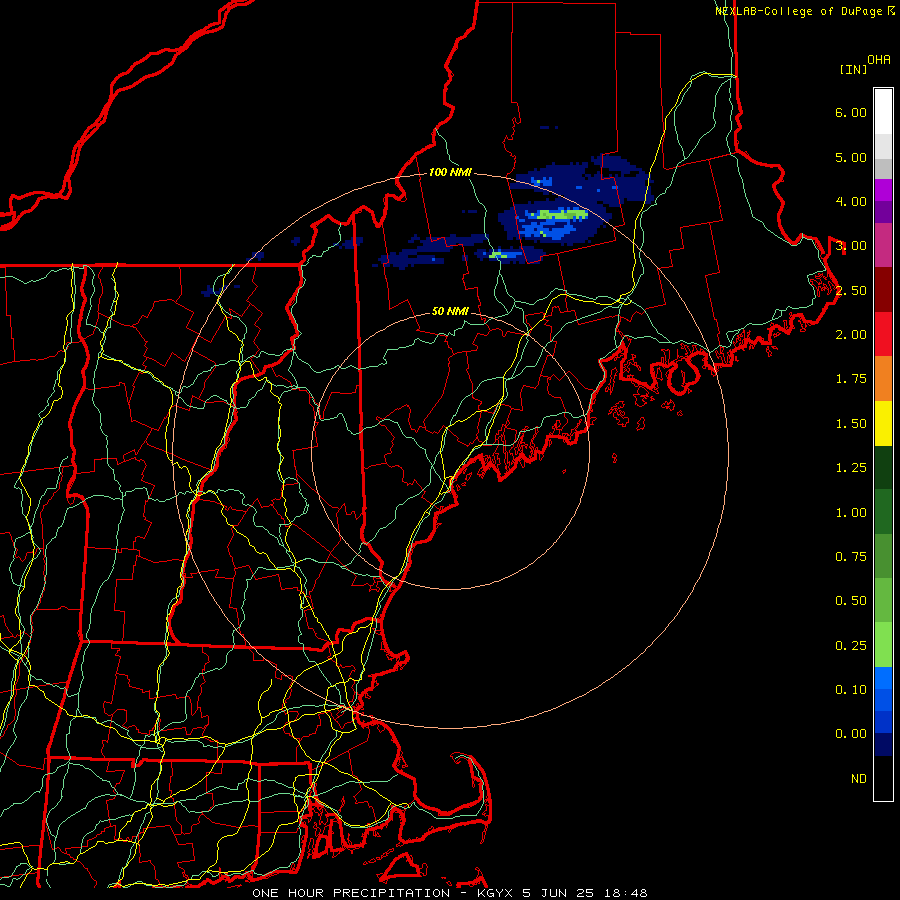
Task: Select the ND legend label
Action: pos(859,779)
